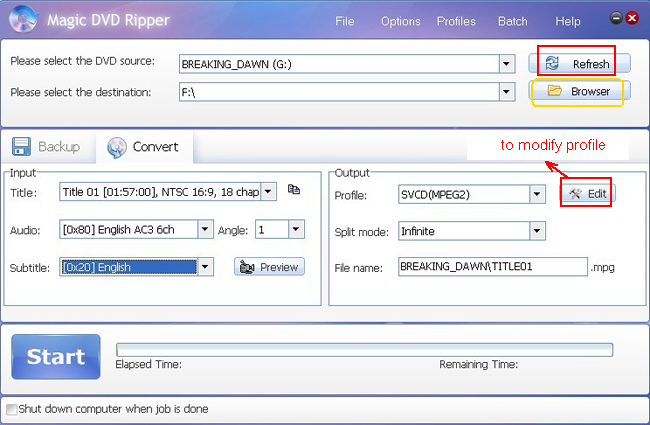Expand the DVD source dropdown arrow
The width and height of the screenshot is (650, 425).
click(507, 64)
